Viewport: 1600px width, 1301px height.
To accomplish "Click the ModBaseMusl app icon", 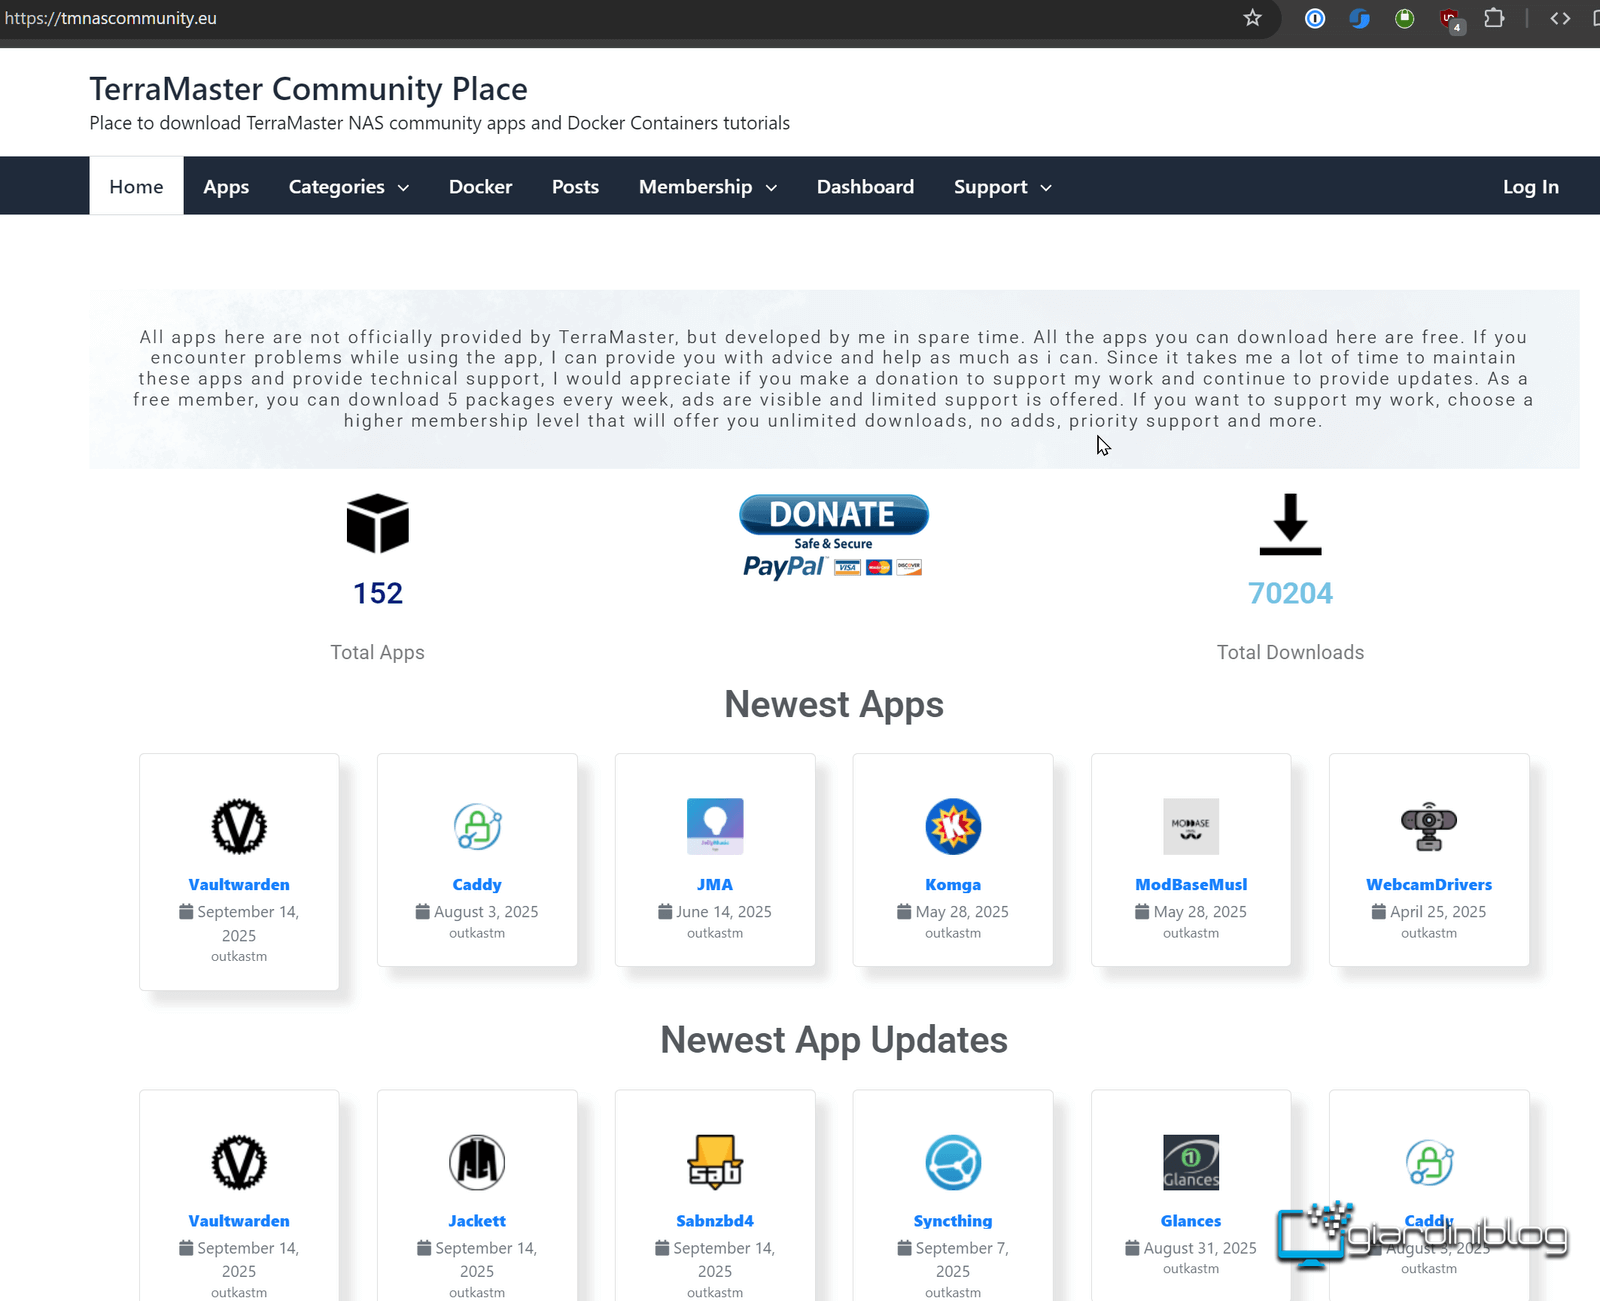I will pyautogui.click(x=1191, y=826).
